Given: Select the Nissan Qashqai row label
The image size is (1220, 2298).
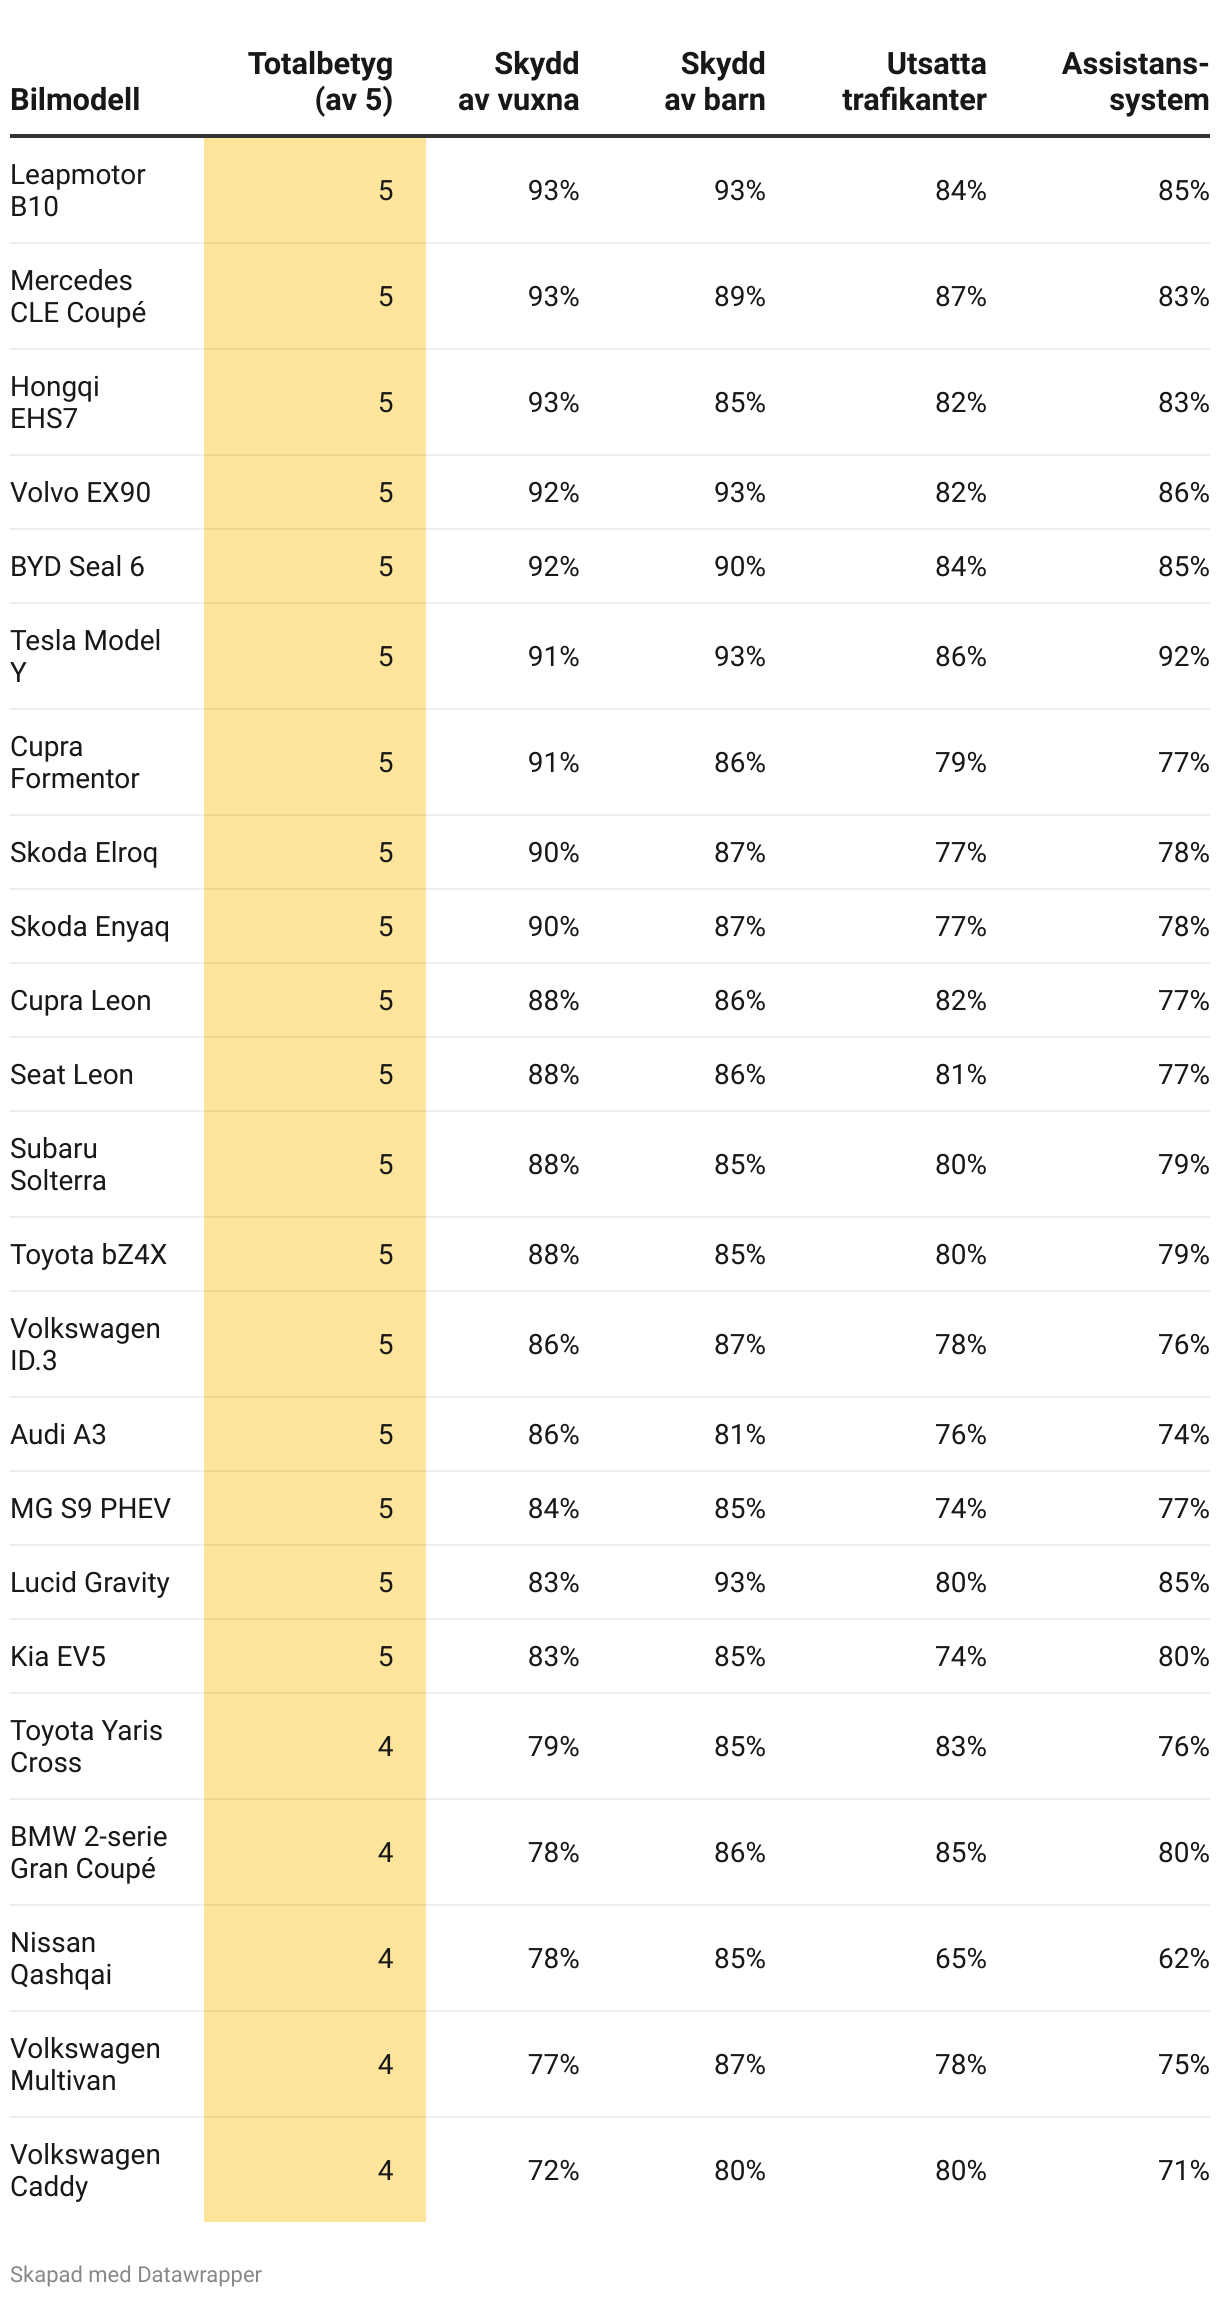Looking at the screenshot, I should pos(61,1958).
